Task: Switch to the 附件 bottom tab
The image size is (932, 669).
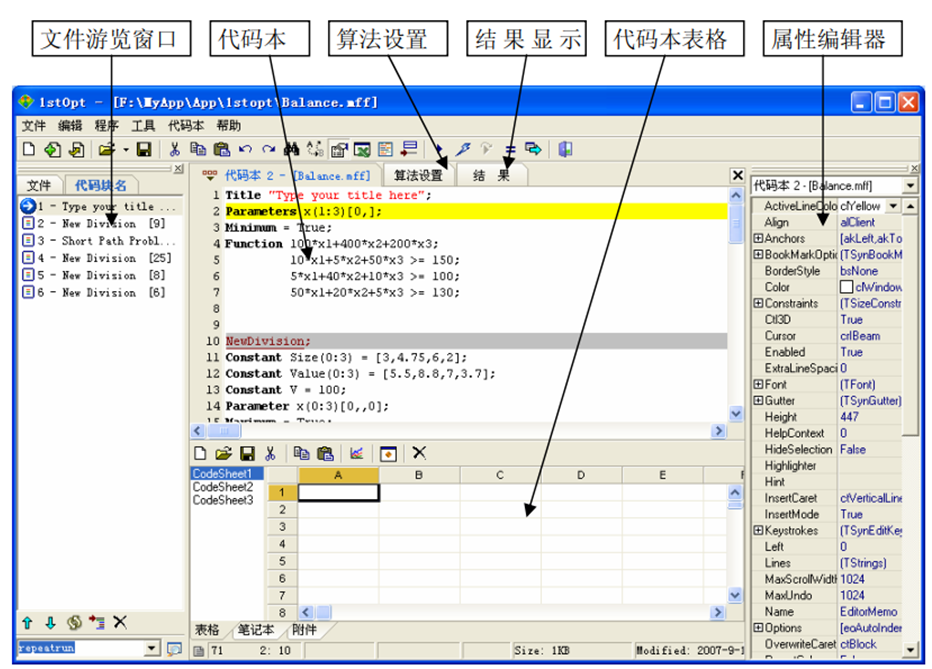Action: click(x=304, y=630)
